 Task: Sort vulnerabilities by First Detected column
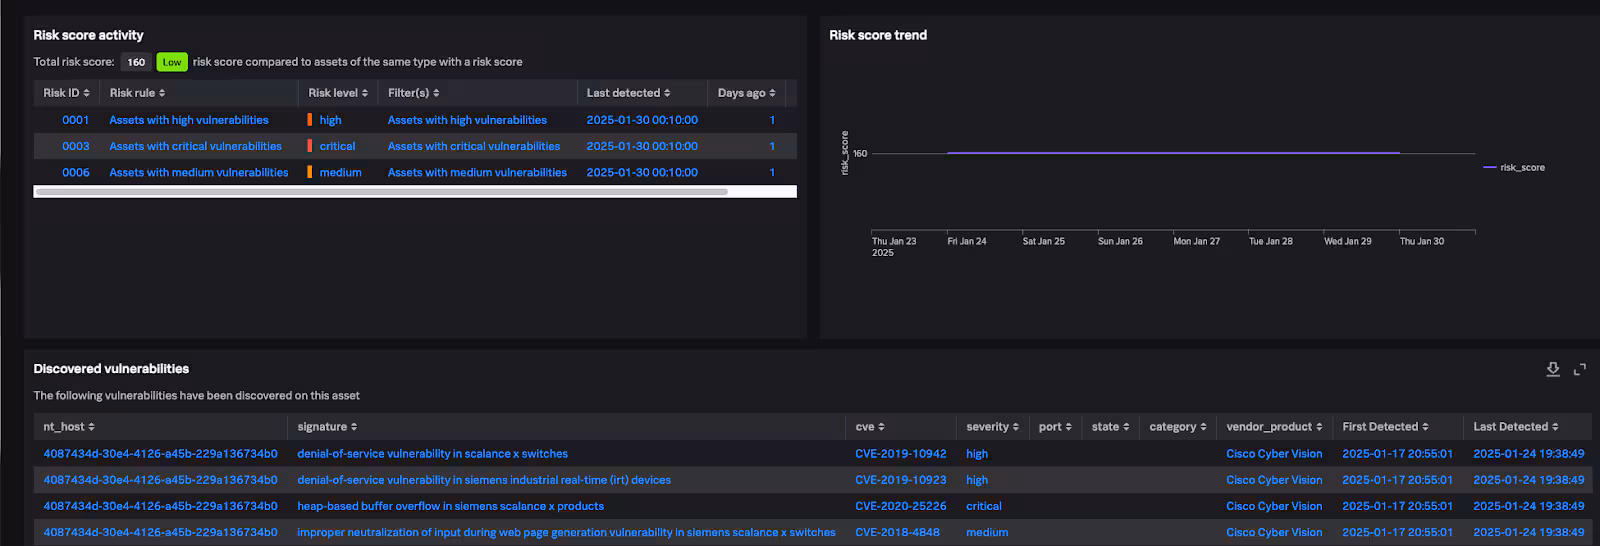[x=1385, y=427]
